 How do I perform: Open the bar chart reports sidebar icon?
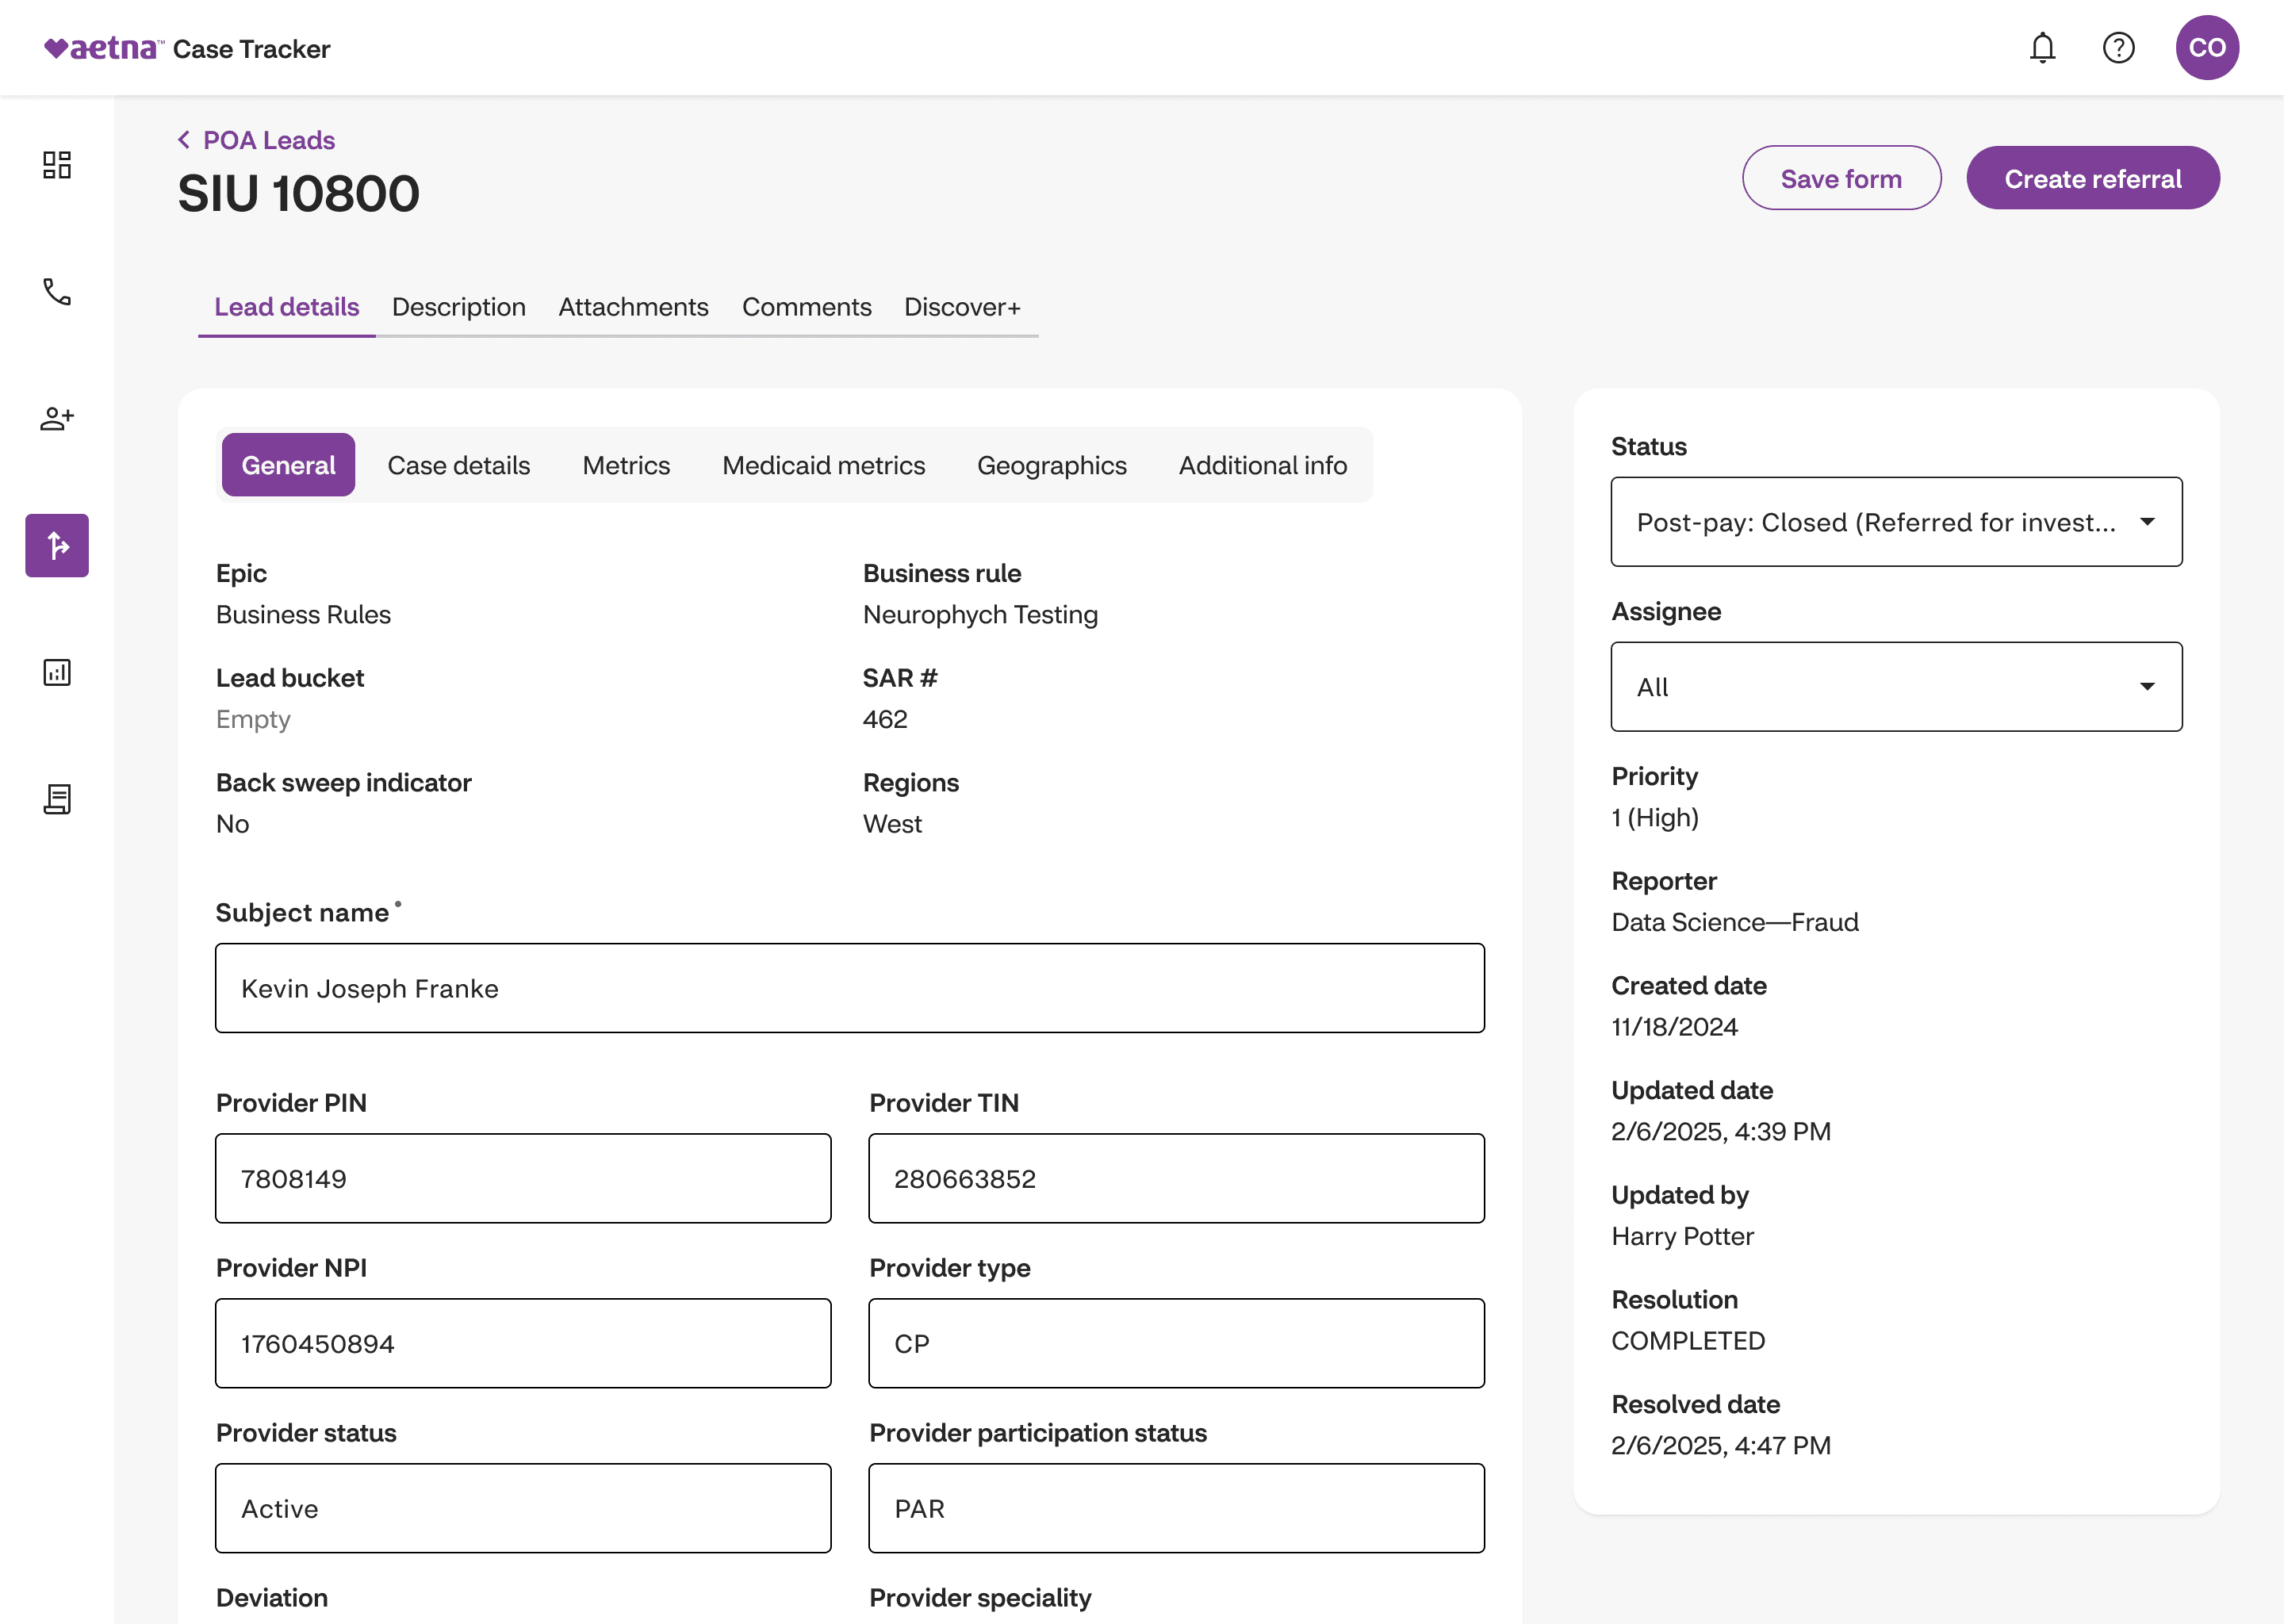click(57, 672)
